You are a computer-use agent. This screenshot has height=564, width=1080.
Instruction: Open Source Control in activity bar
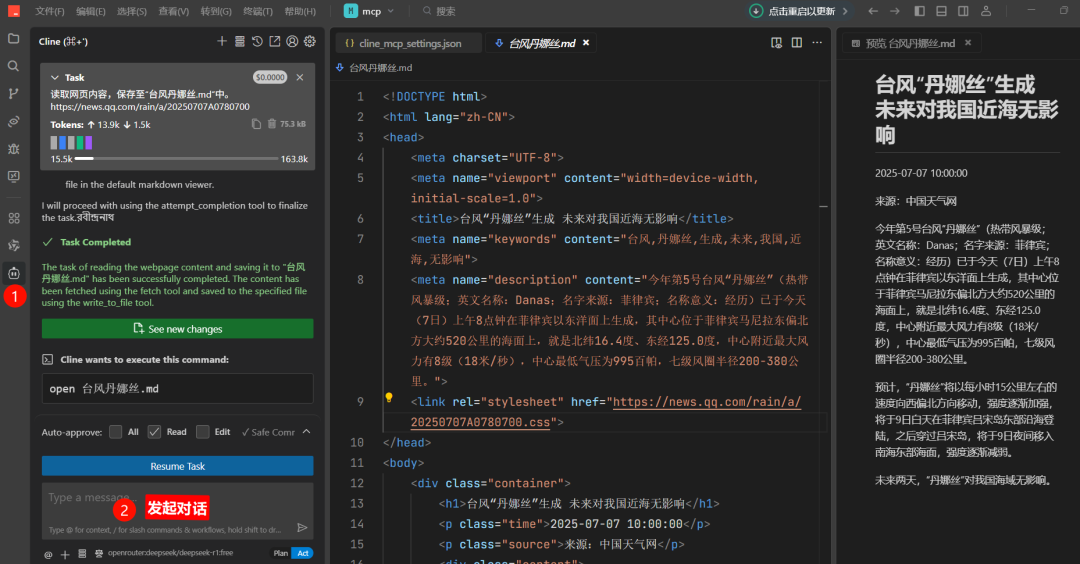click(14, 94)
